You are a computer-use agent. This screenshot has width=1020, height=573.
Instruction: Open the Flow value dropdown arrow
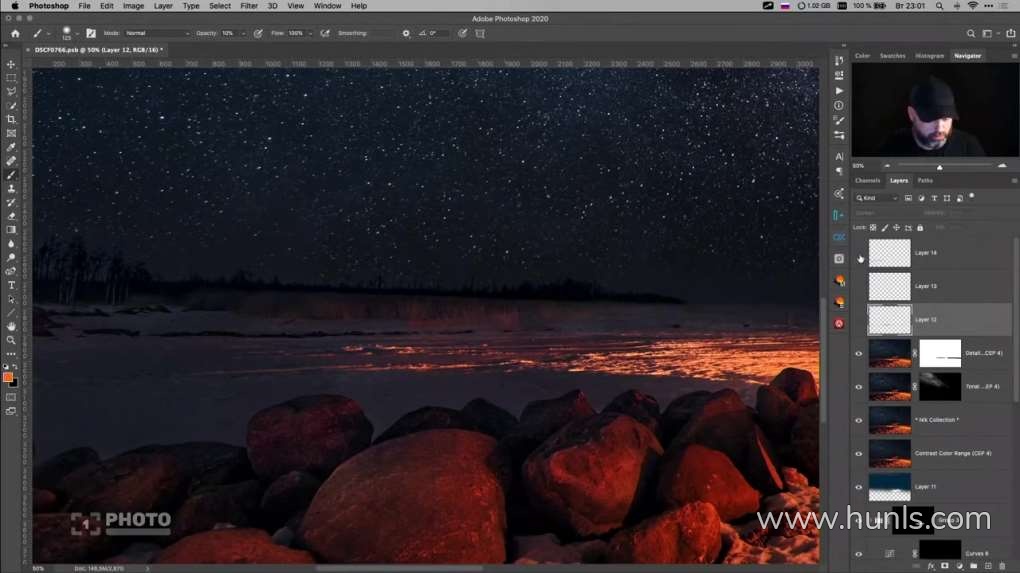point(310,33)
